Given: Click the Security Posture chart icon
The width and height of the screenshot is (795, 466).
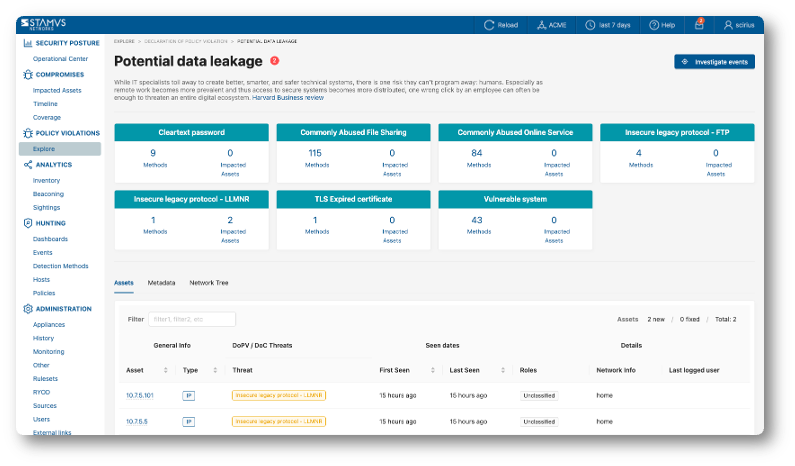Looking at the screenshot, I should 27,43.
